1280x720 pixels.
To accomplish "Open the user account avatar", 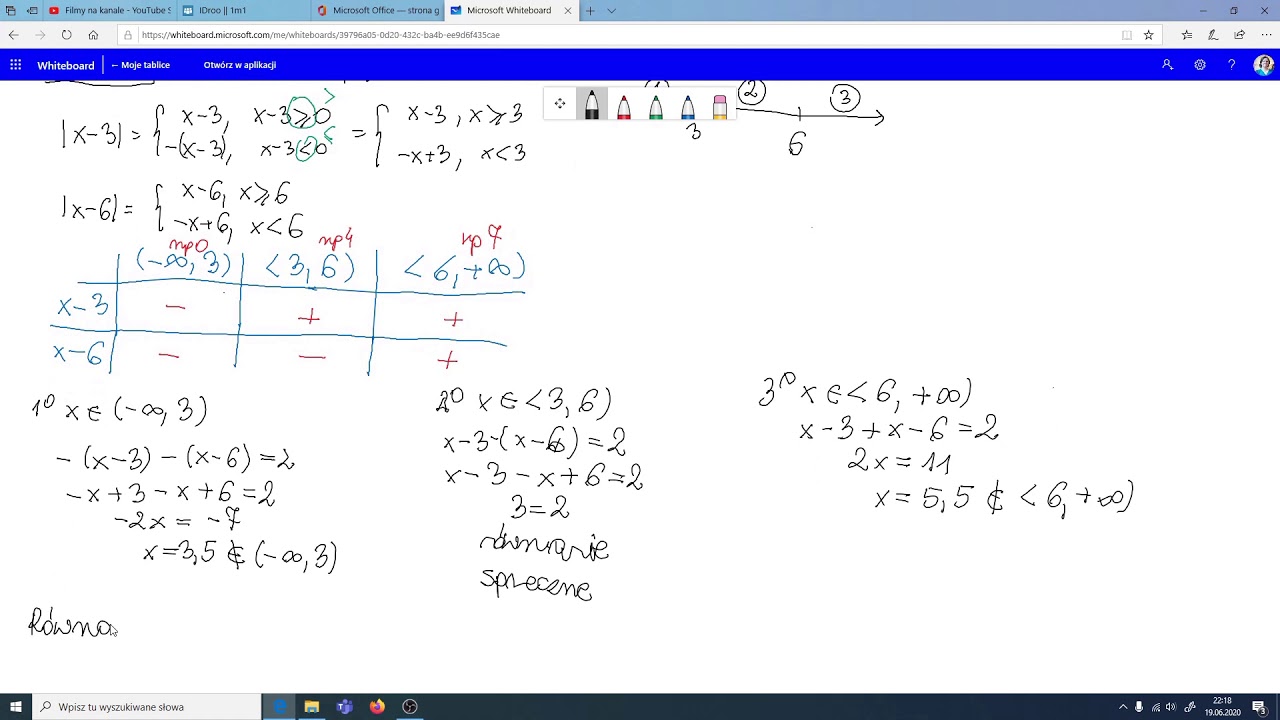I will (1264, 65).
